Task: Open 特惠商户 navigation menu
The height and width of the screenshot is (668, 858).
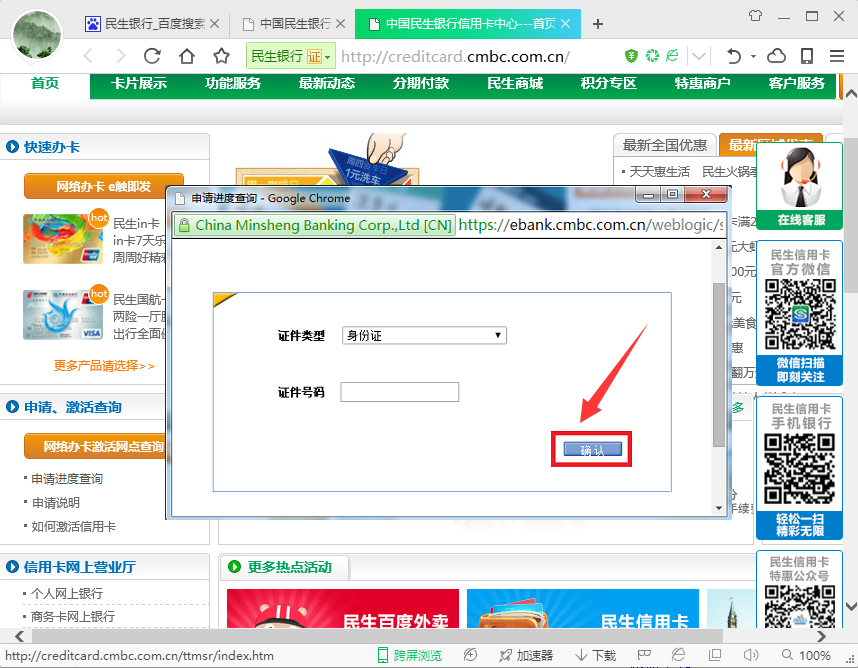Action: pos(703,84)
